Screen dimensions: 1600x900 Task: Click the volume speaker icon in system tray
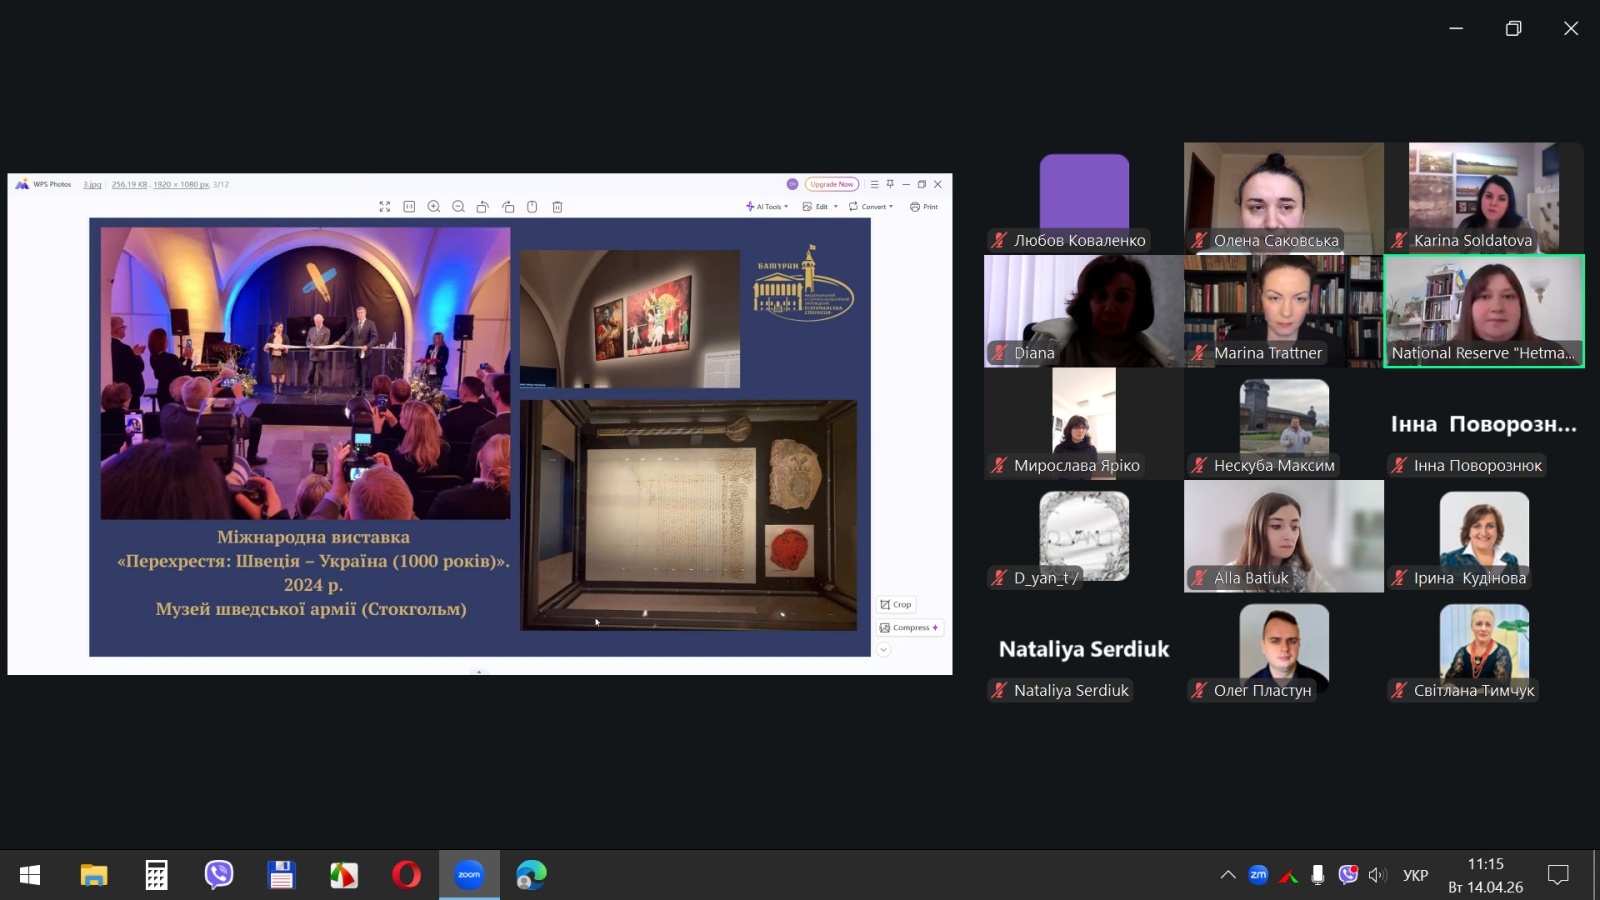point(1377,875)
